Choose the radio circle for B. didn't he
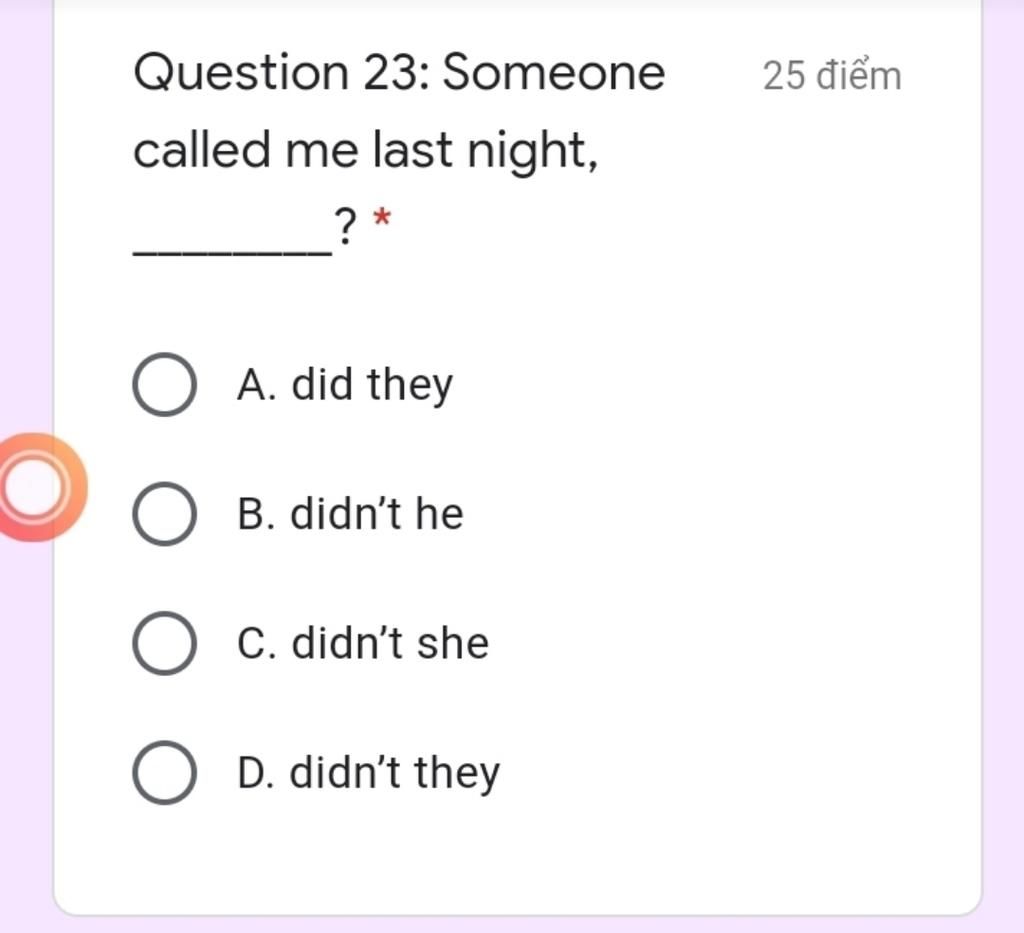This screenshot has height=933, width=1024. [x=165, y=514]
